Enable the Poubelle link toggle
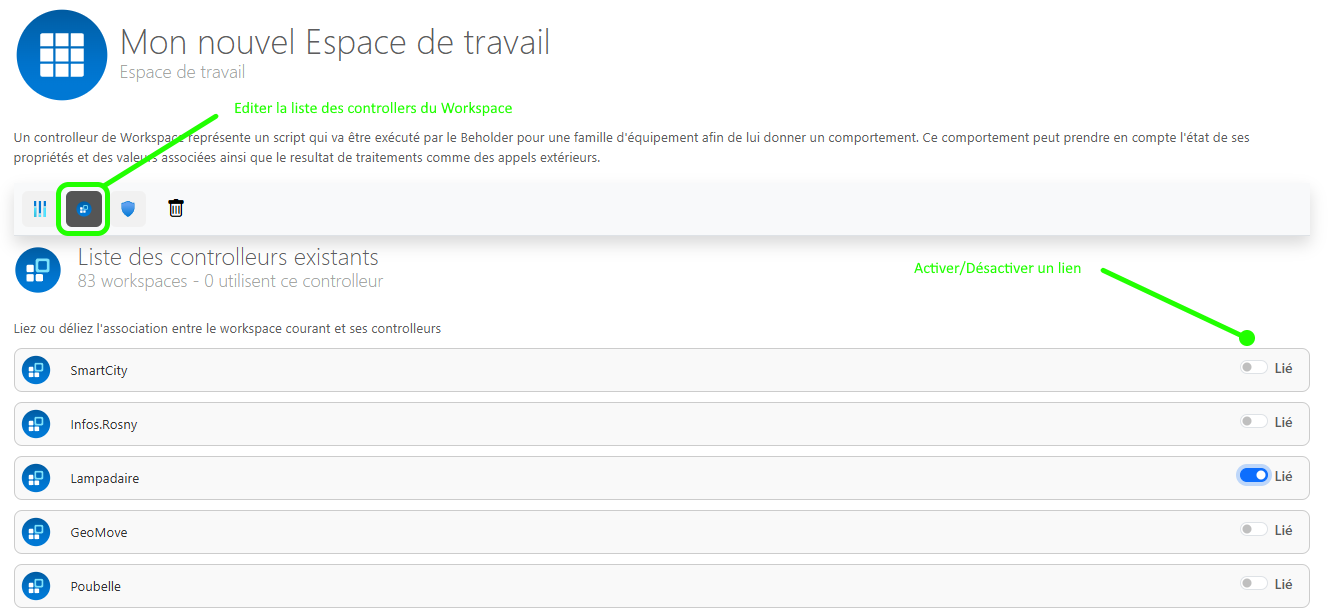The image size is (1332, 614). 1253,584
